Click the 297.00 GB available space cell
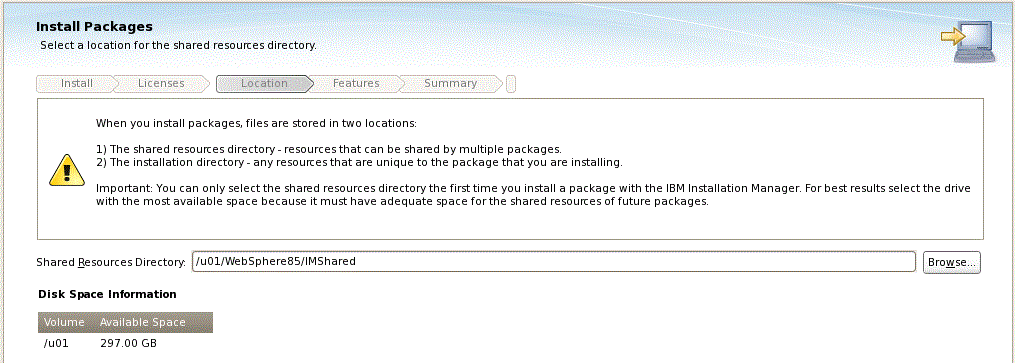The height and width of the screenshot is (363, 1015). point(128,343)
